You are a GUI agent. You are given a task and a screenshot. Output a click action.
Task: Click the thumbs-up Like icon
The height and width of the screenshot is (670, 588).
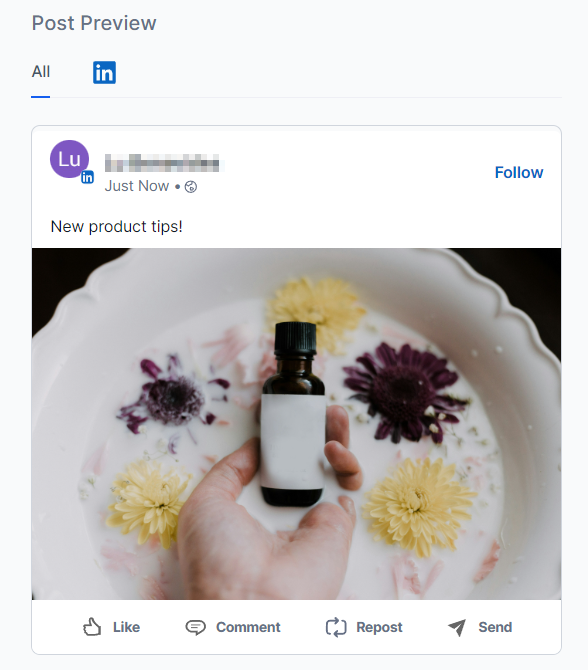[x=92, y=627]
